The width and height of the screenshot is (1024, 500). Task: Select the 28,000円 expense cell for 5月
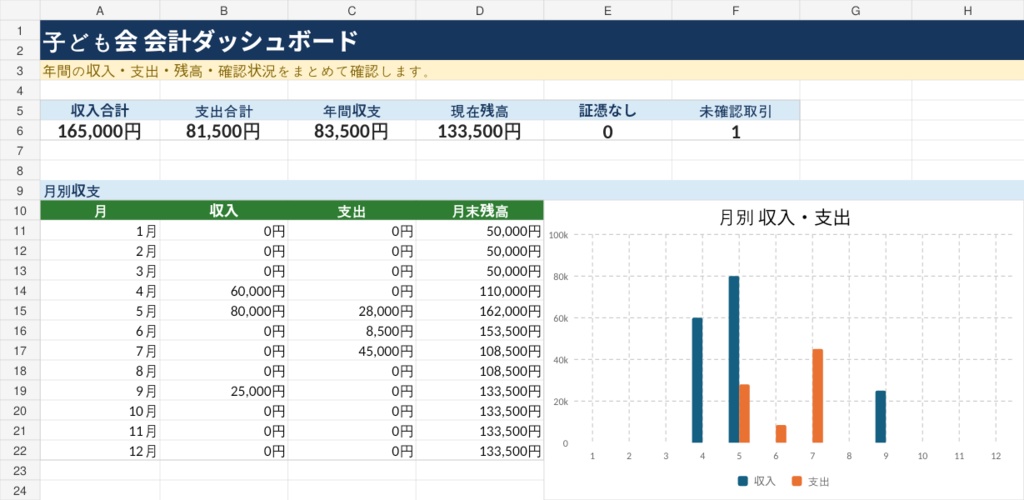pos(352,311)
